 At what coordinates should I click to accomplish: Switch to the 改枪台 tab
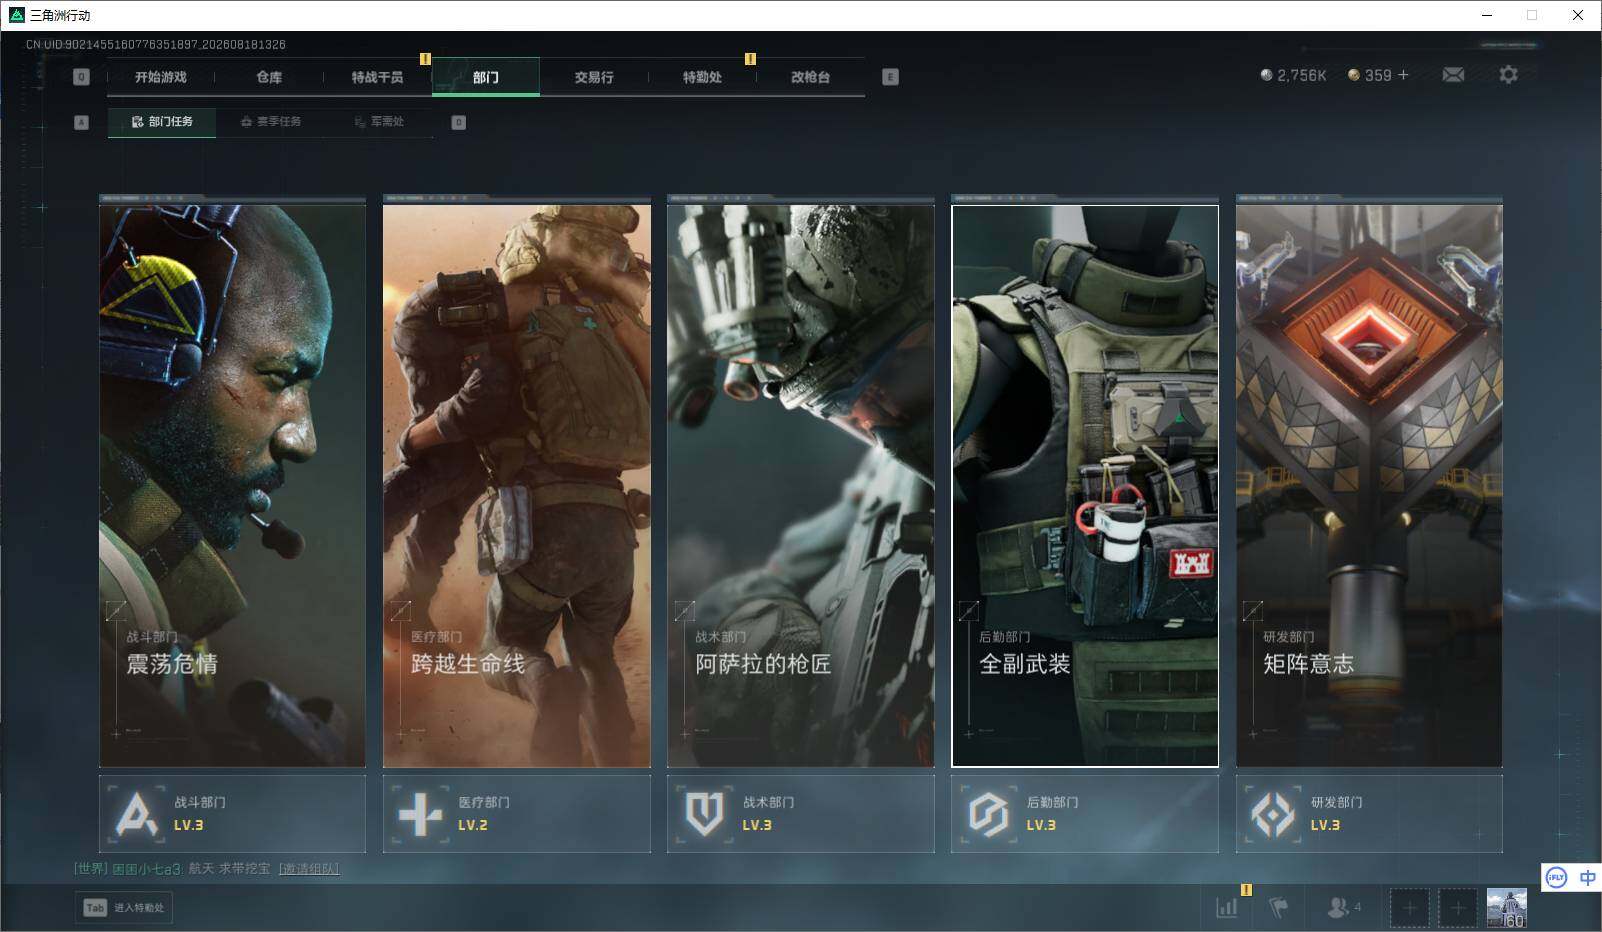click(810, 77)
